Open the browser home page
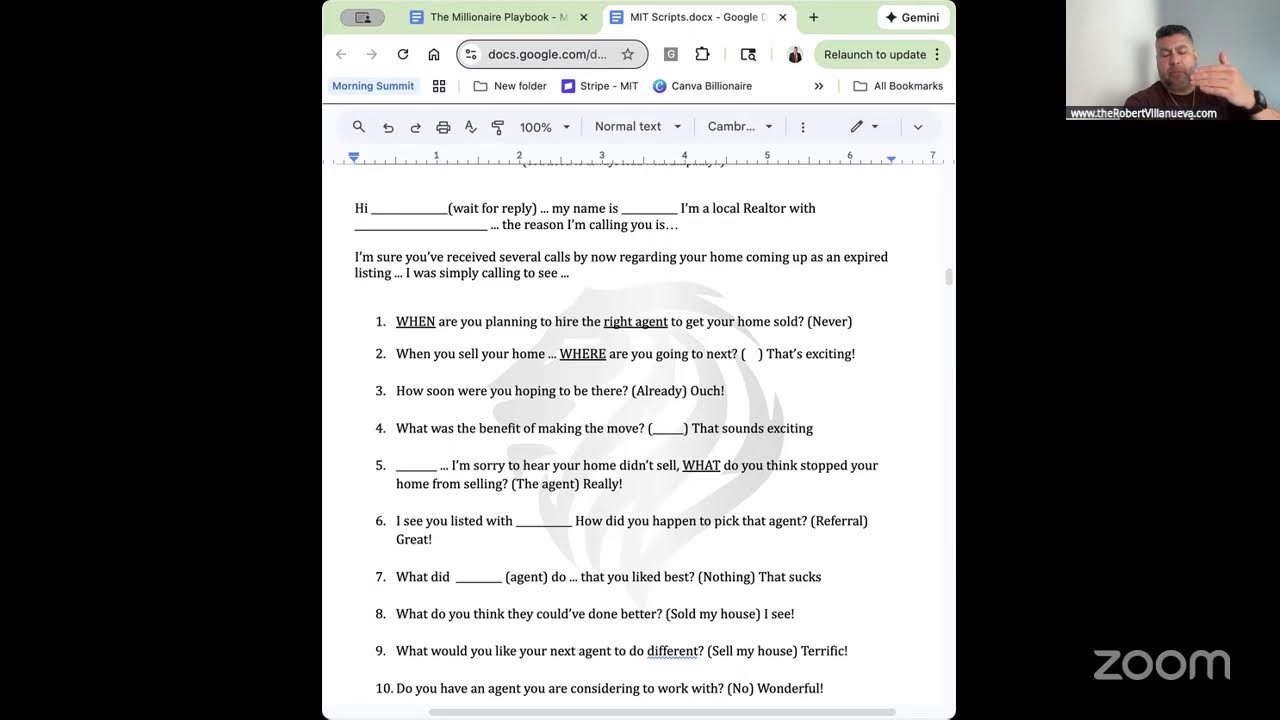Viewport: 1280px width, 720px height. [433, 54]
